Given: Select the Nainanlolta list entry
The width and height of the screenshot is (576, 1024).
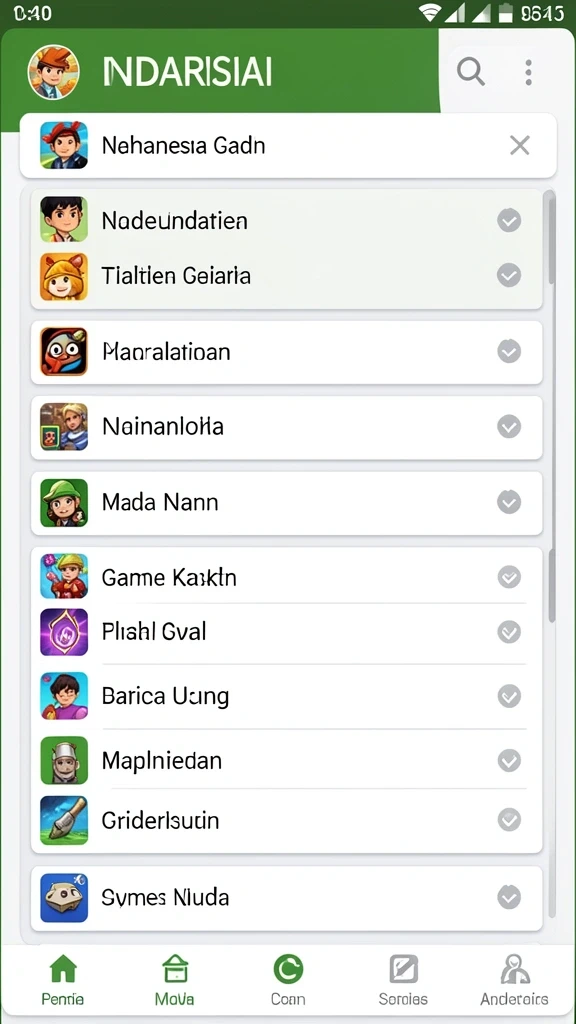Looking at the screenshot, I should pos(287,427).
